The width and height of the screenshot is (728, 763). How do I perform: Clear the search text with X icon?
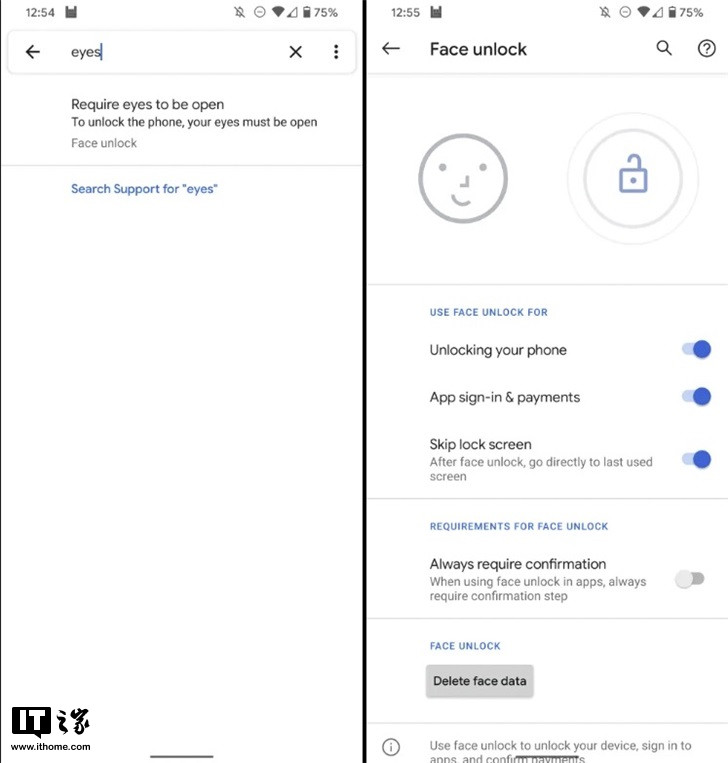pos(295,52)
